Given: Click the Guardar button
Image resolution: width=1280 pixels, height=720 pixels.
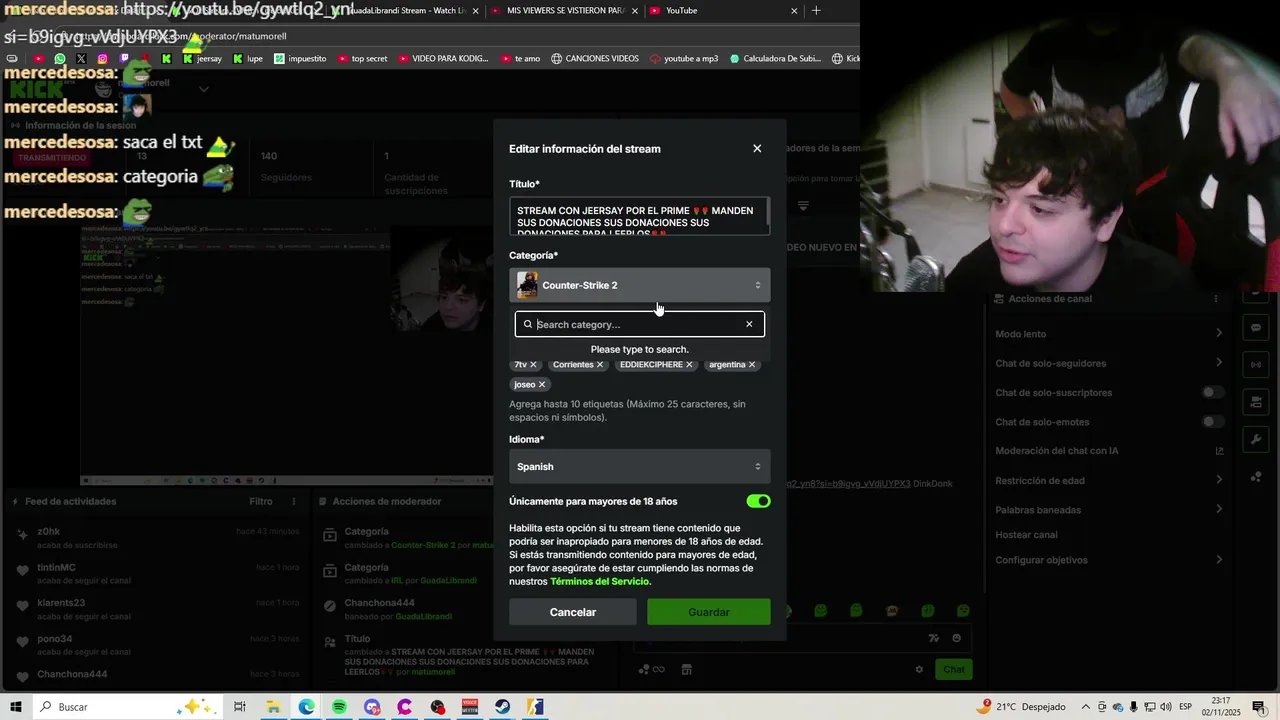Looking at the screenshot, I should point(709,612).
